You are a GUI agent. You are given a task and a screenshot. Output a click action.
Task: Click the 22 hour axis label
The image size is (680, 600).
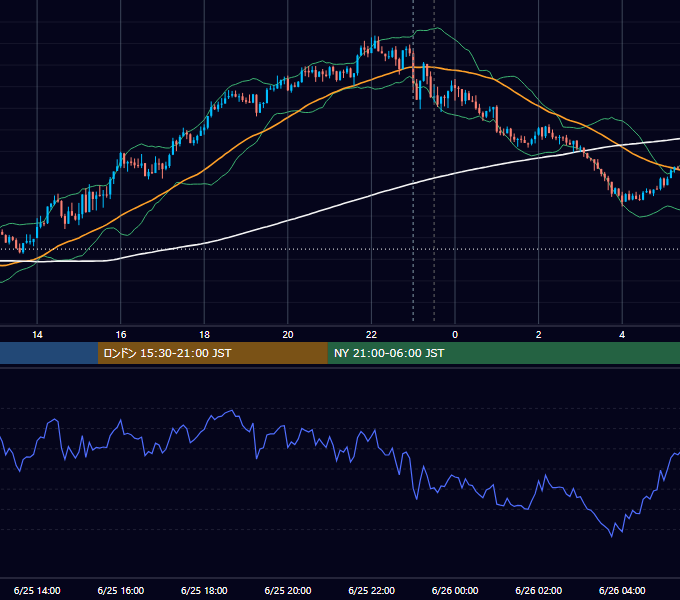coord(371,335)
